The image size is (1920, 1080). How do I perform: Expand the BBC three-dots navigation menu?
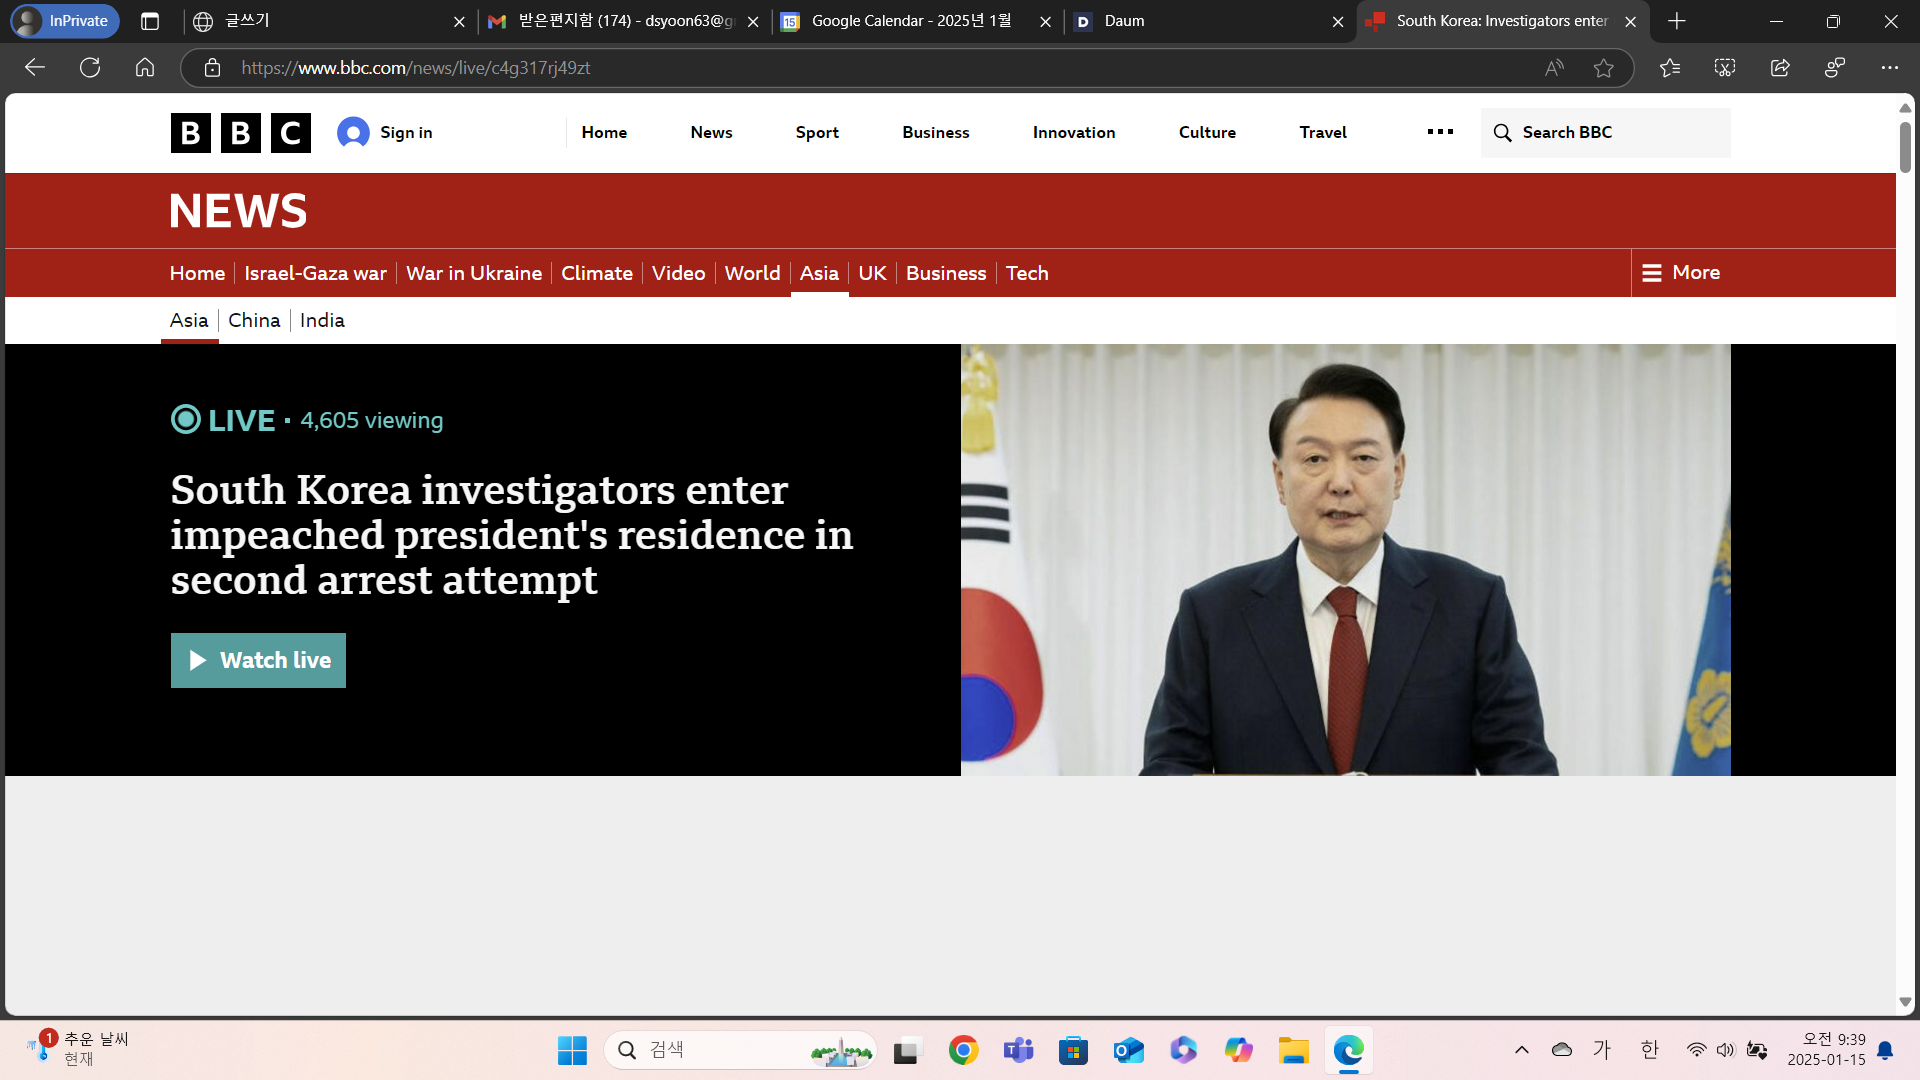coord(1440,132)
